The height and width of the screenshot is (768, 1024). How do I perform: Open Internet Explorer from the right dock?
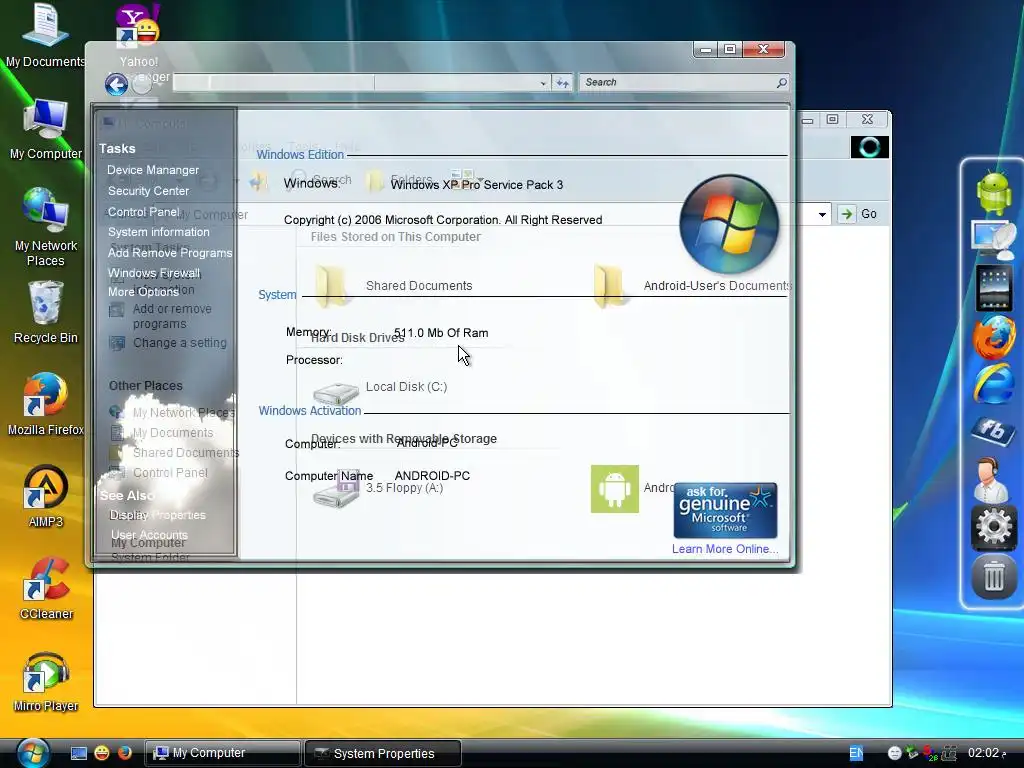pyautogui.click(x=993, y=385)
